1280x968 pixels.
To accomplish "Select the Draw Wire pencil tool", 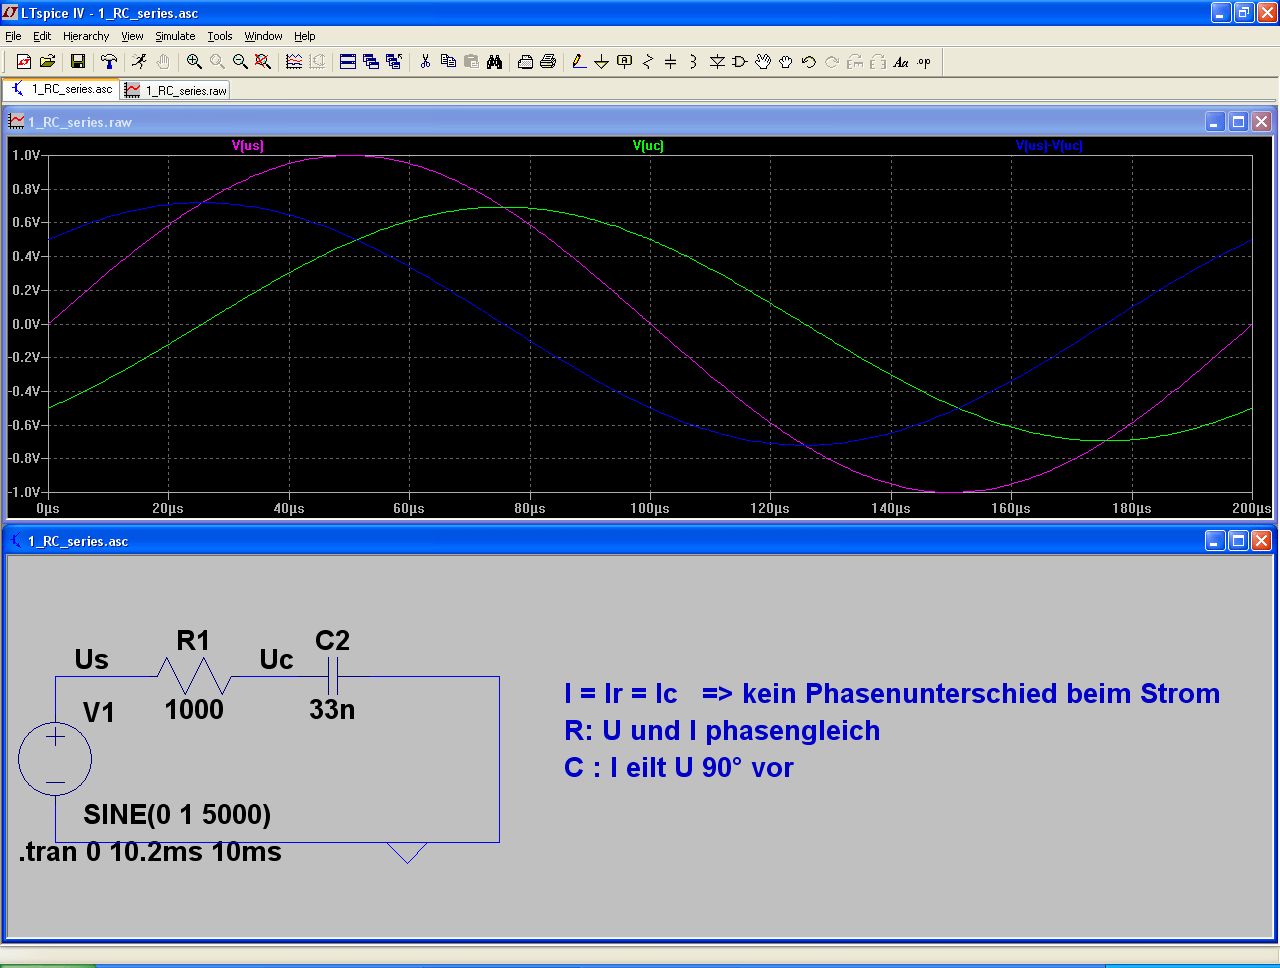I will pos(578,62).
